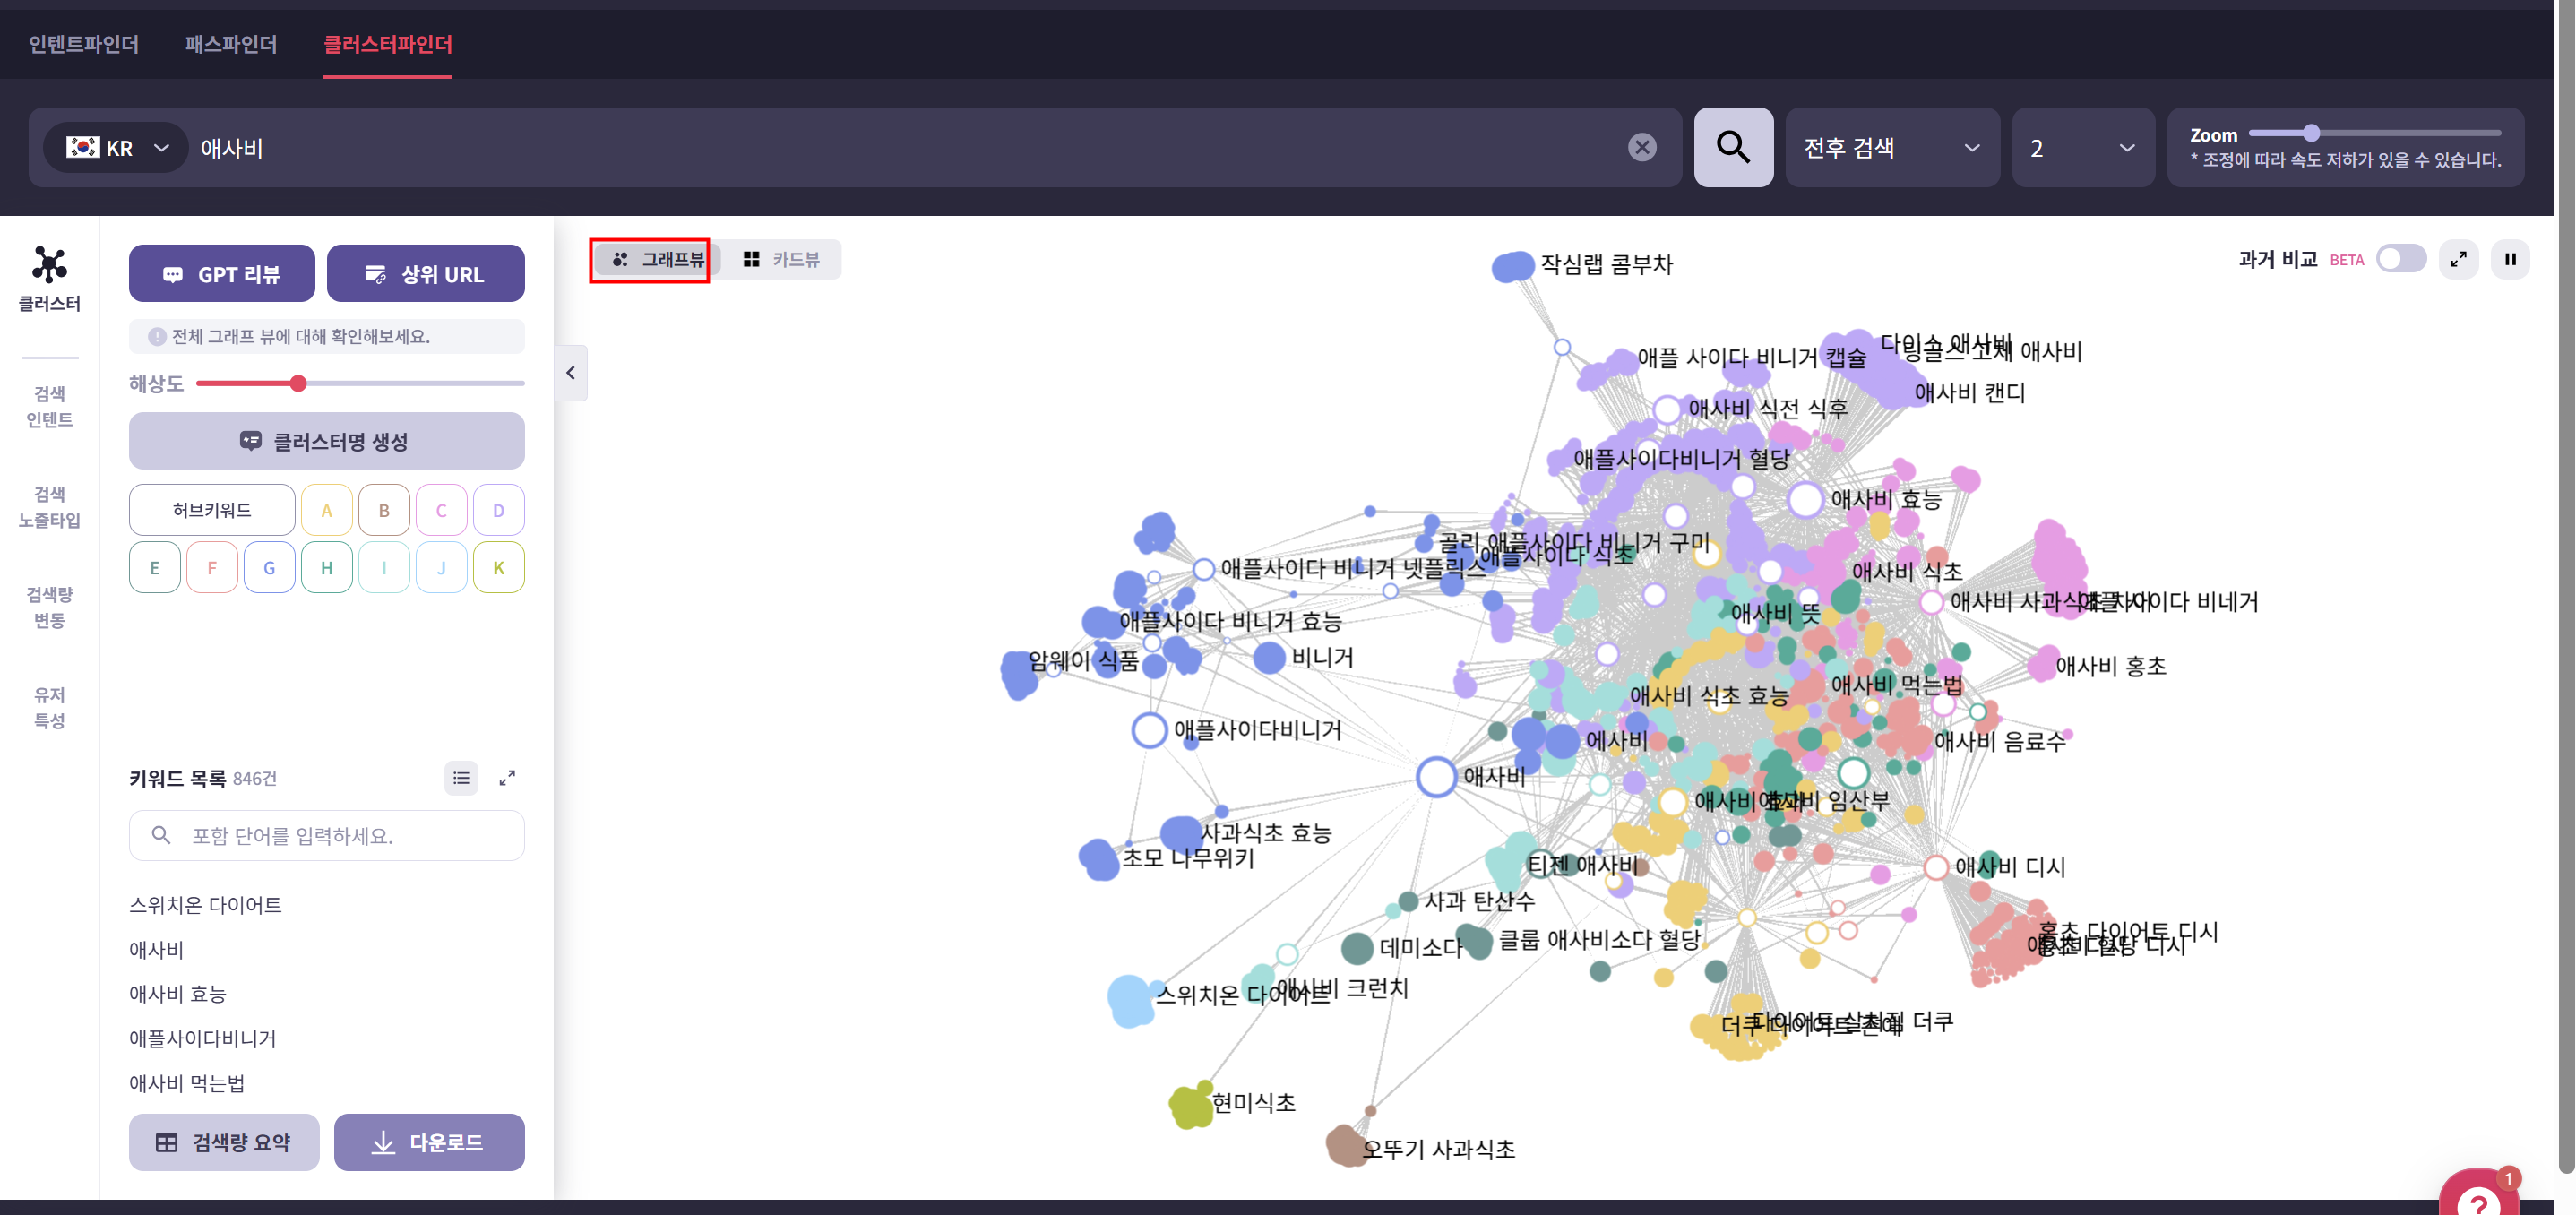Open the KR country dropdown
Screen dimensions: 2576x1215
116,148
